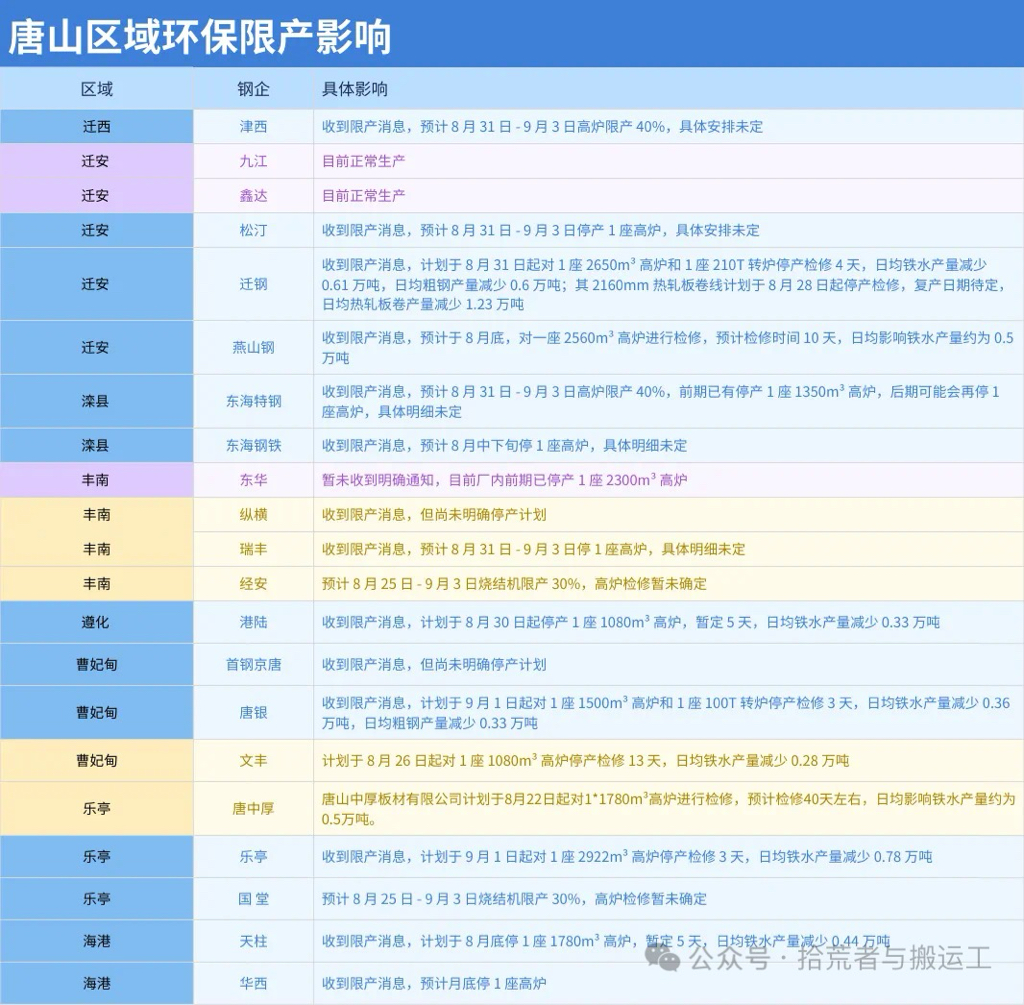Click the 迁安 region cell in 松汀 row

point(97,231)
